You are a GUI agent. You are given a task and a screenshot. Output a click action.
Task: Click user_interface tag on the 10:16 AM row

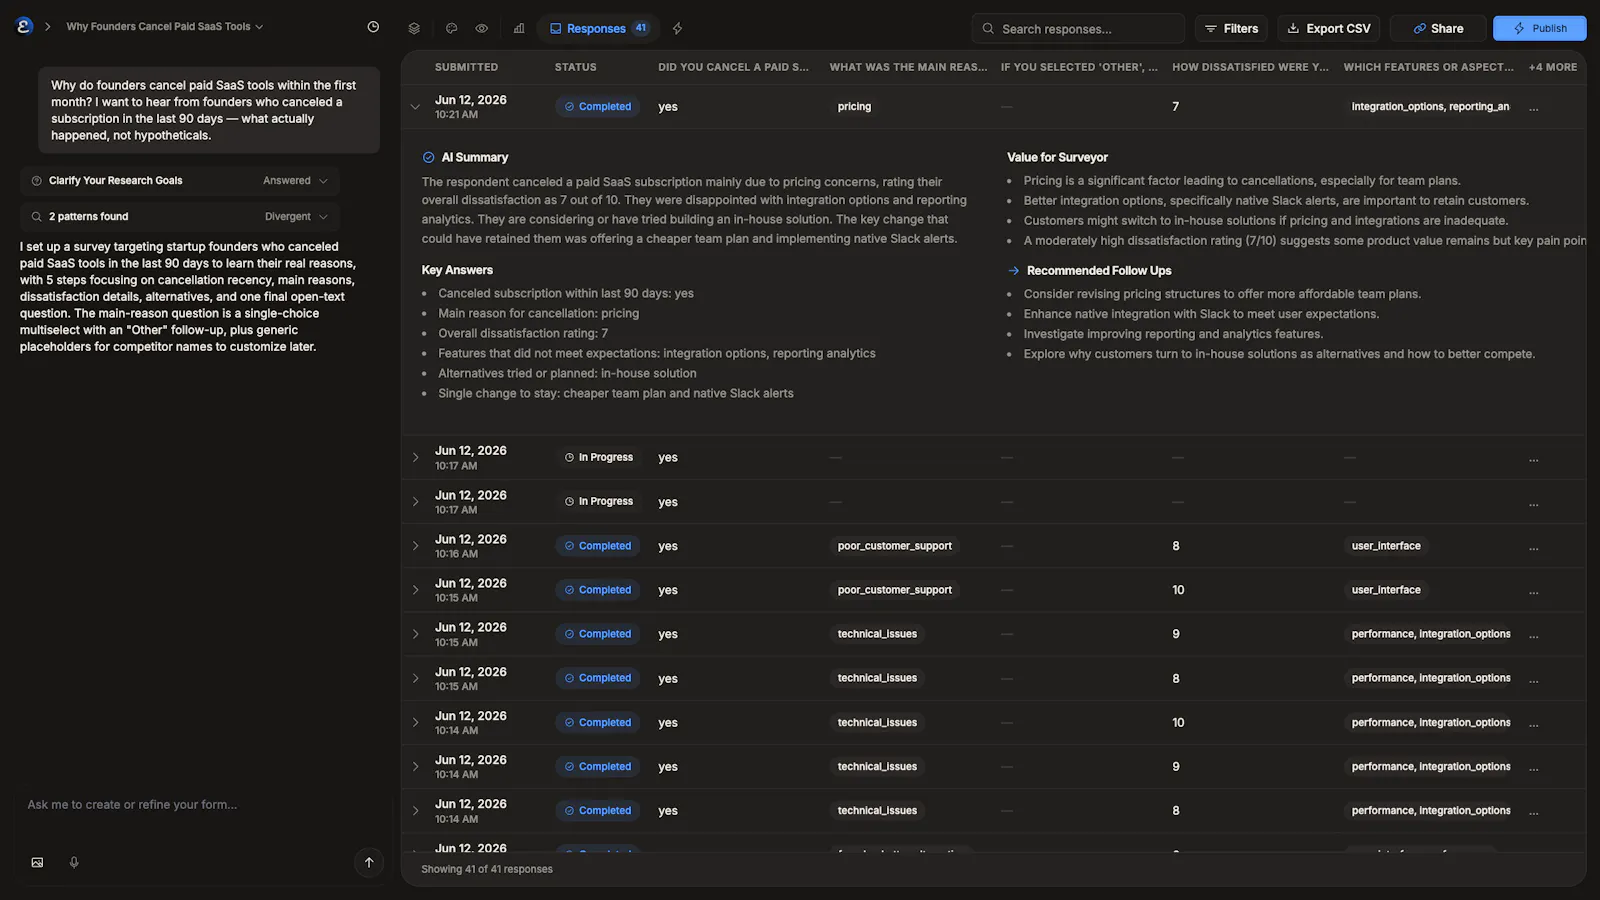[1386, 546]
